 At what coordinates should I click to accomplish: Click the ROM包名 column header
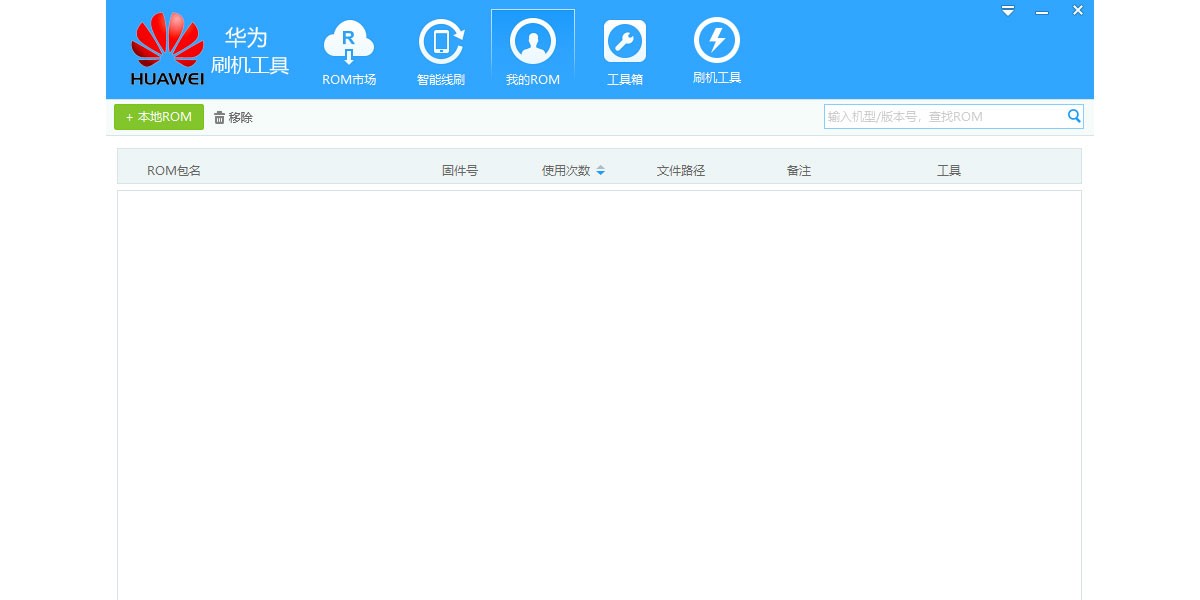click(174, 171)
